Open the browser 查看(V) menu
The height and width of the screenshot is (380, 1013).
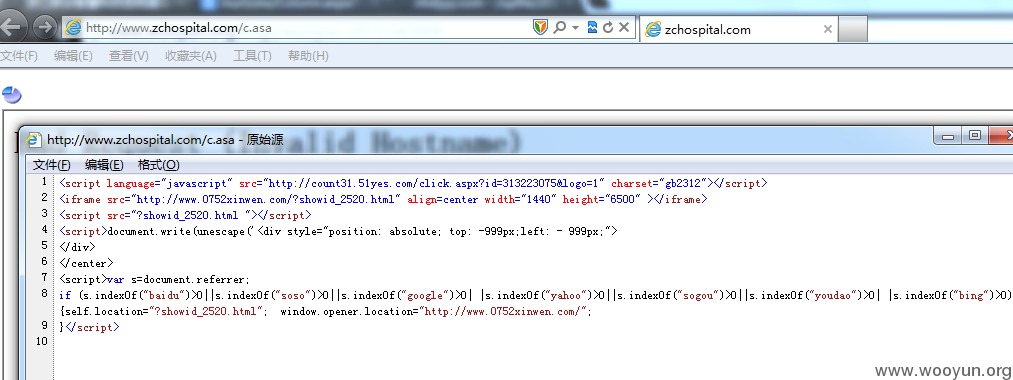(x=129, y=56)
